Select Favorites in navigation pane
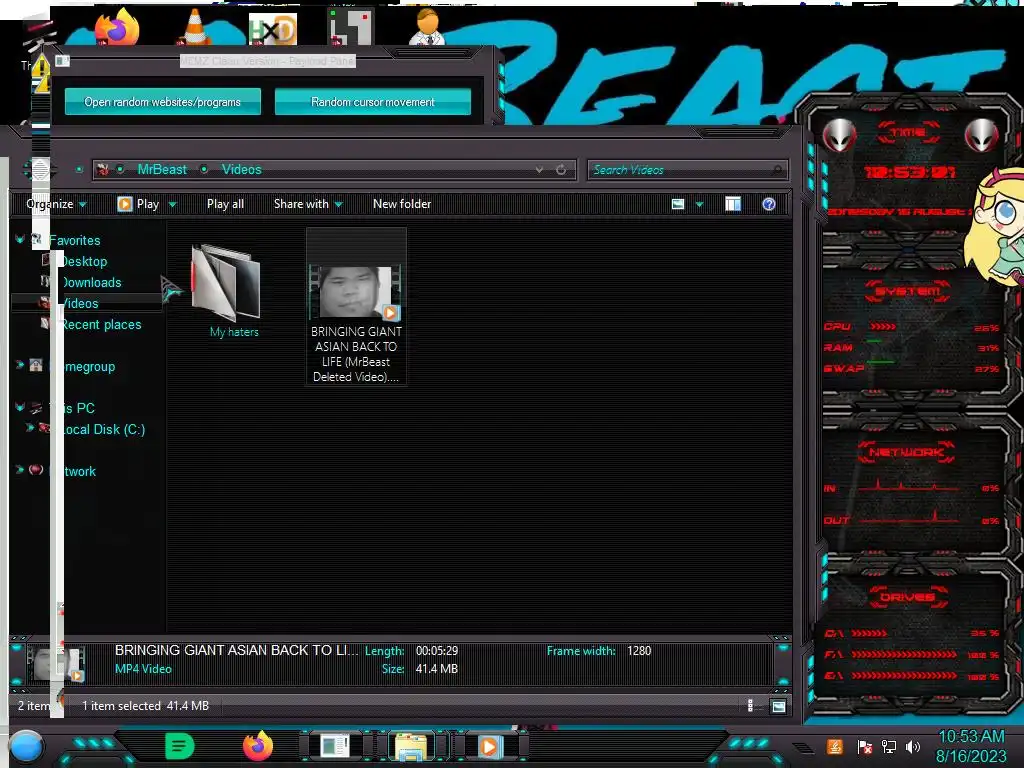The height and width of the screenshot is (768, 1024). [74, 240]
